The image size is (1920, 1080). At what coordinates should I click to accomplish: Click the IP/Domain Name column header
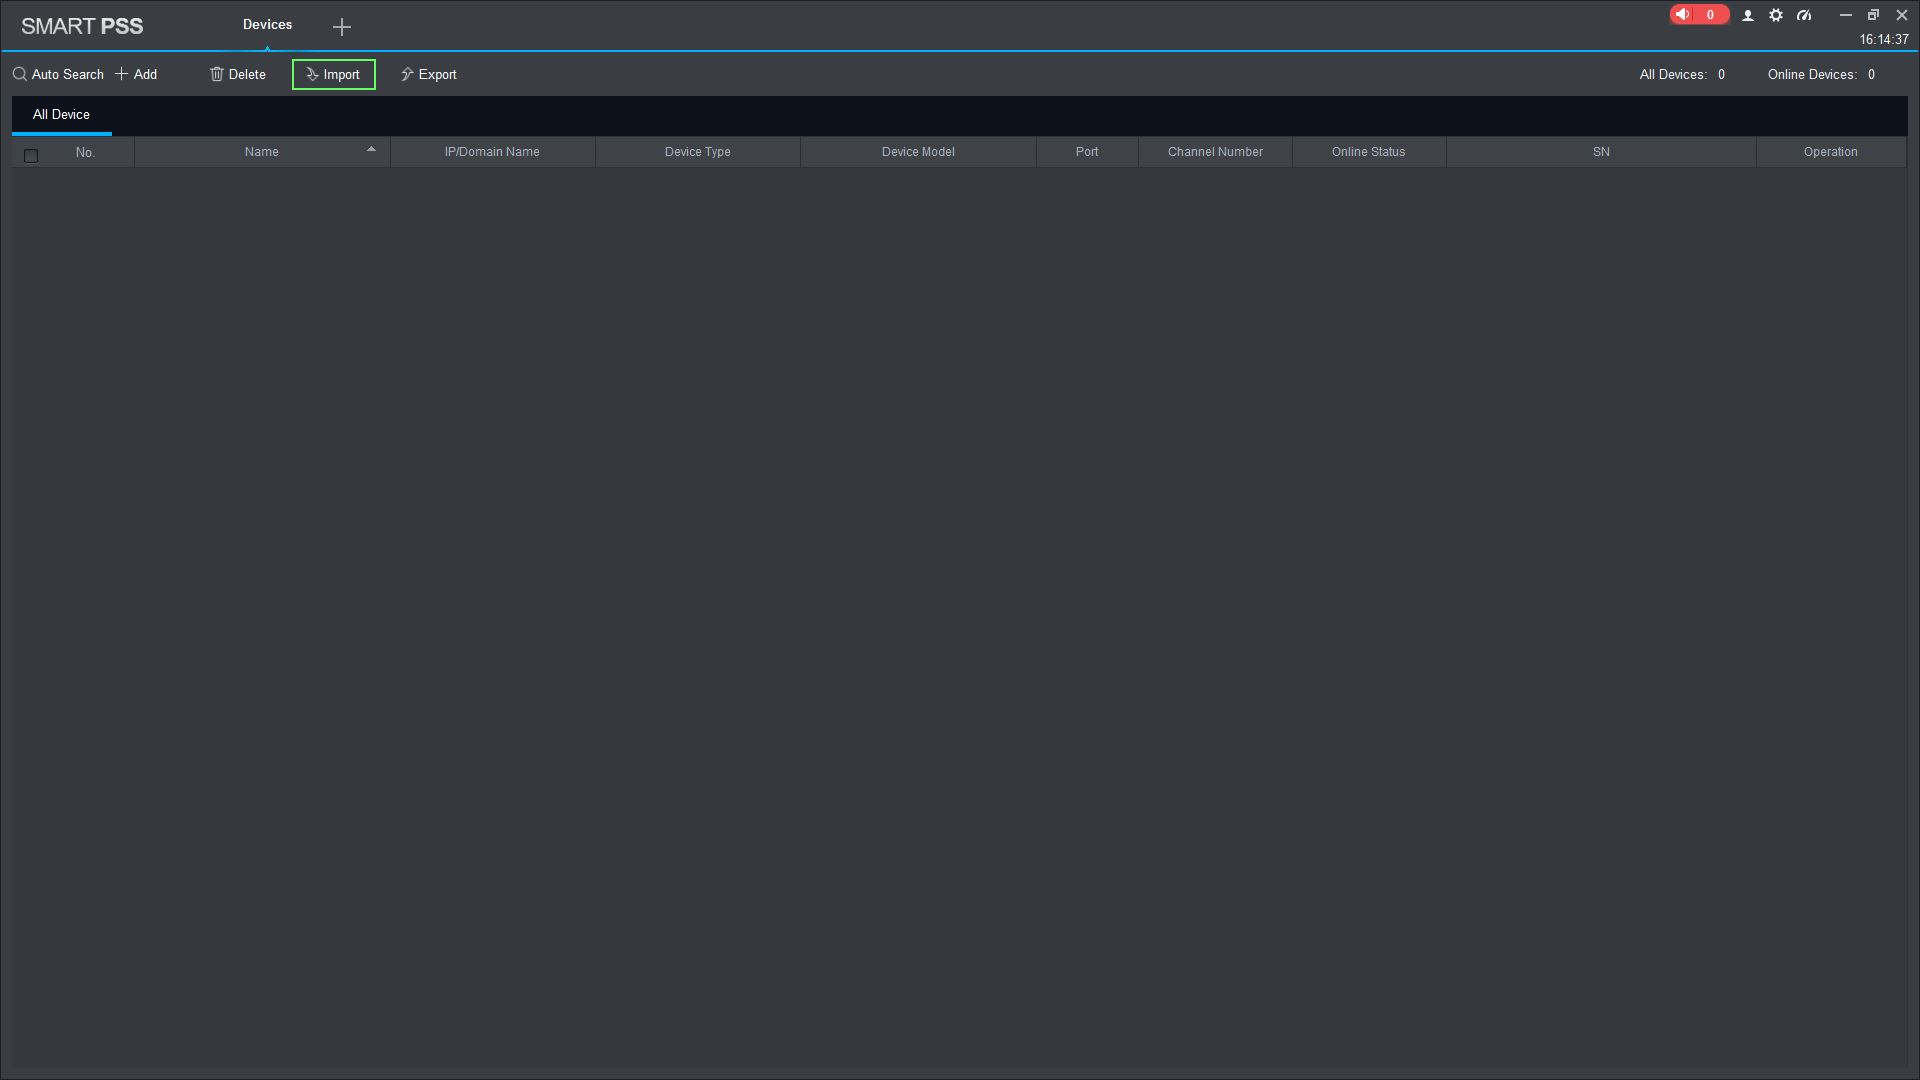492,152
